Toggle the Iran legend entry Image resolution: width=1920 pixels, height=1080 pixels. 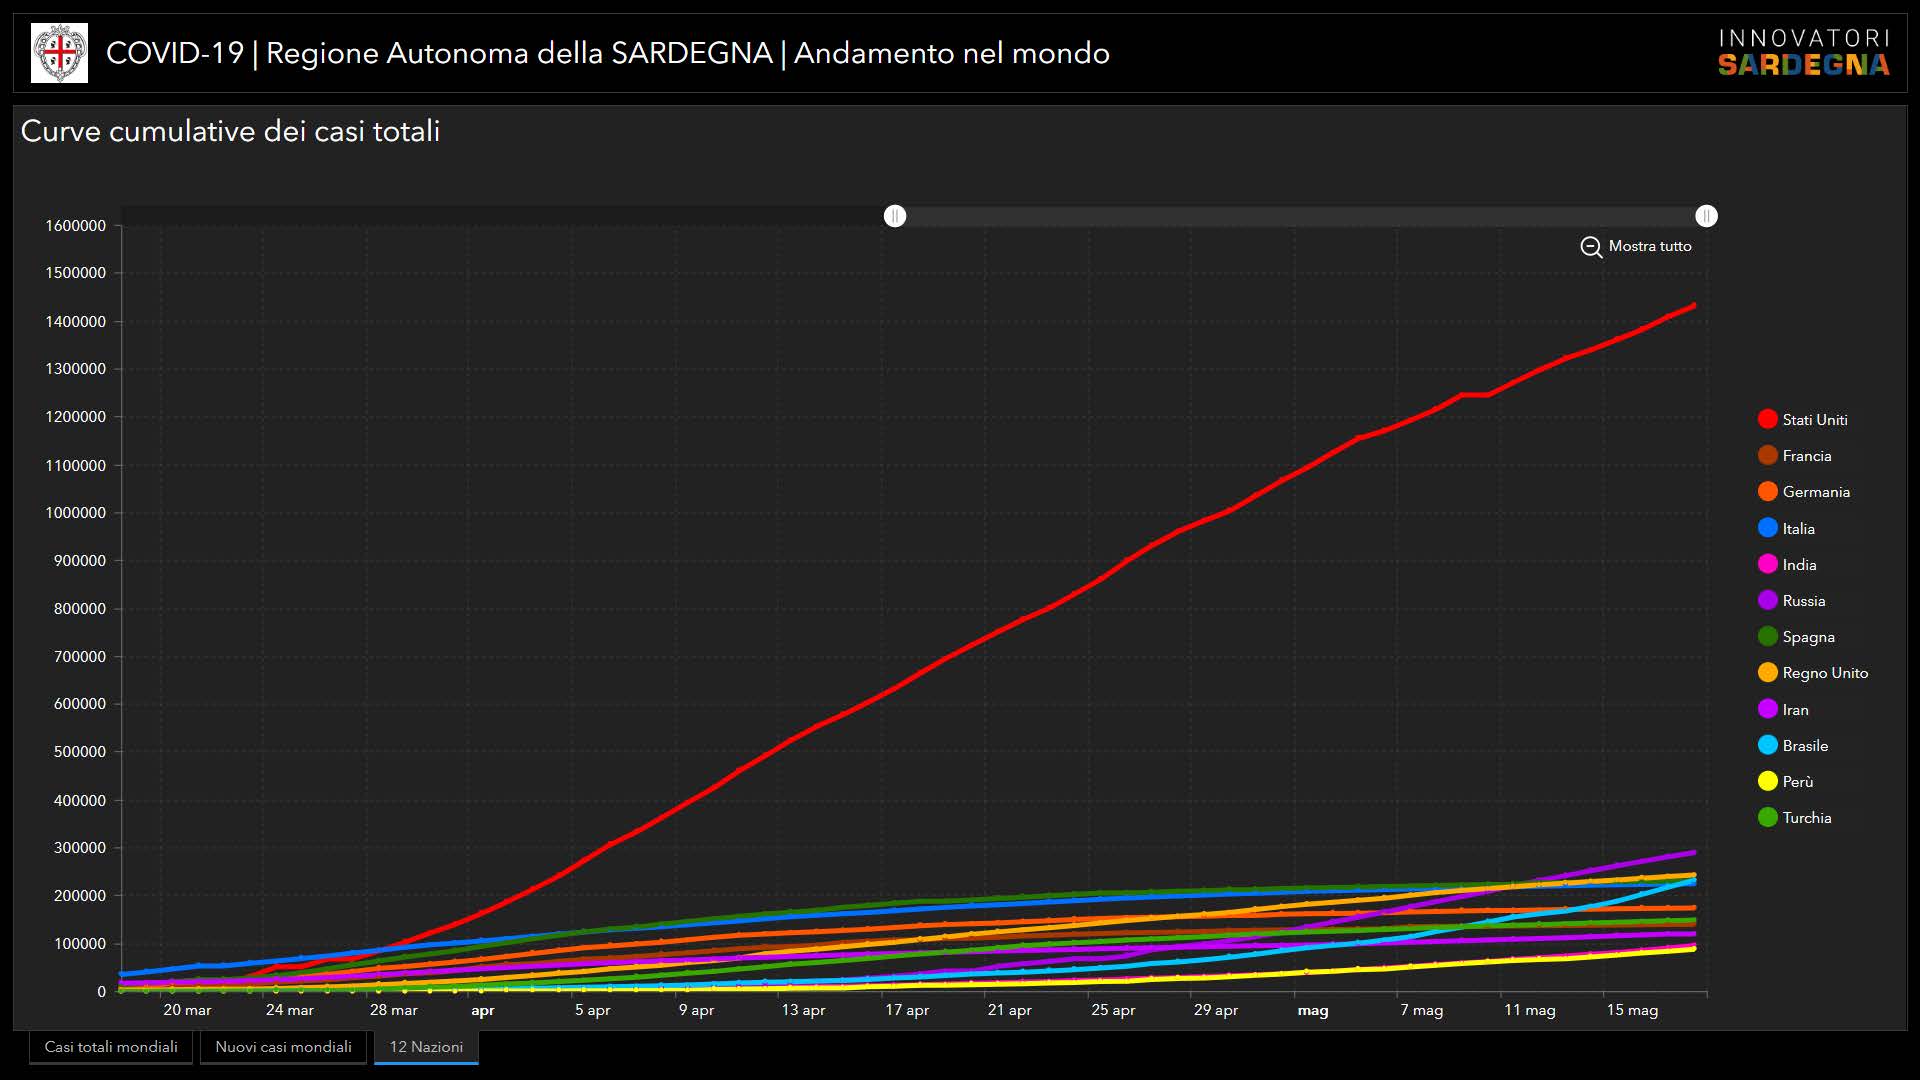click(x=1767, y=710)
